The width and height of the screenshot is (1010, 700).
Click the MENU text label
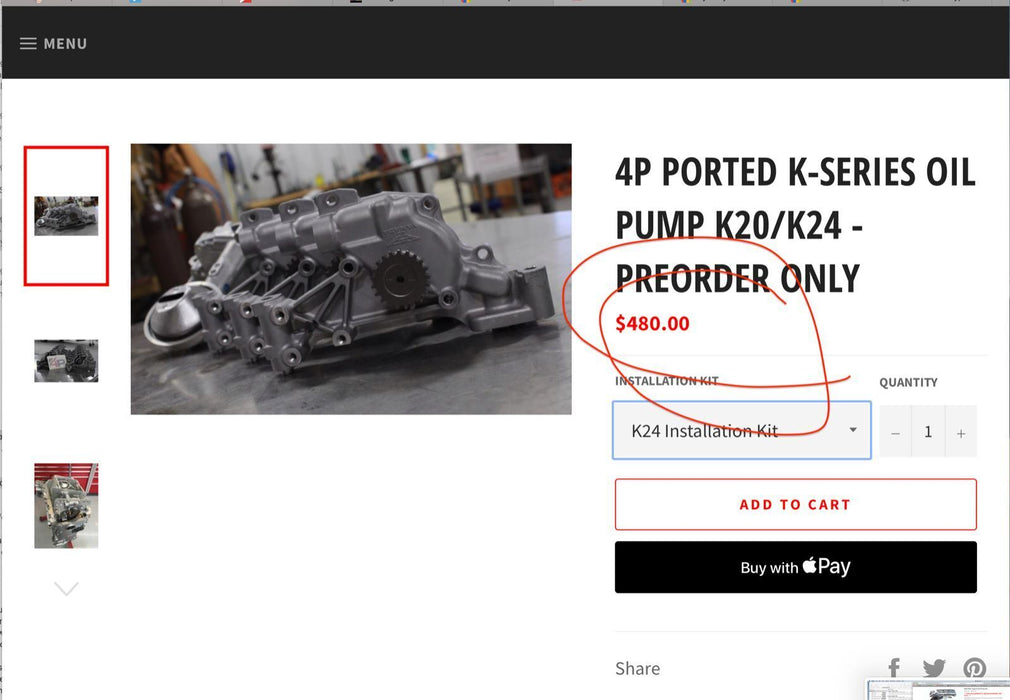click(x=65, y=44)
